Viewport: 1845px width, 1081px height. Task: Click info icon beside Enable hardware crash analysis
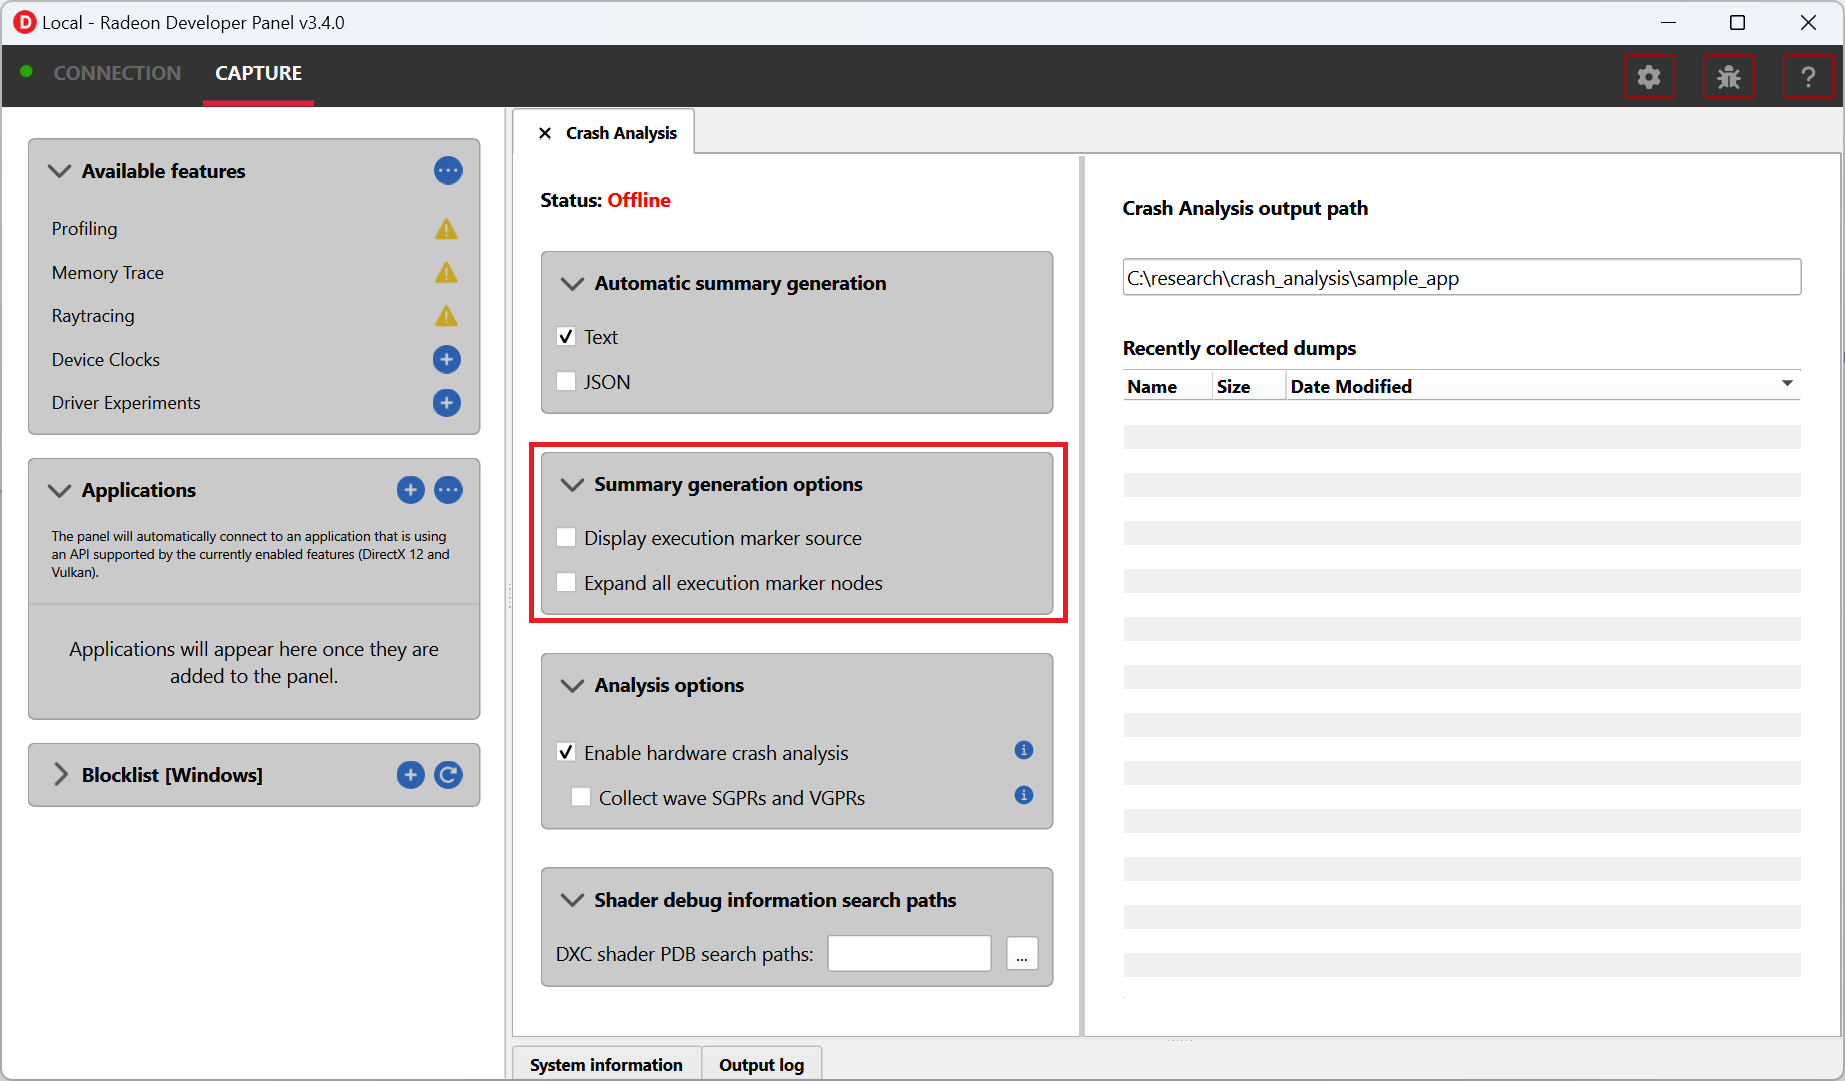(1023, 750)
